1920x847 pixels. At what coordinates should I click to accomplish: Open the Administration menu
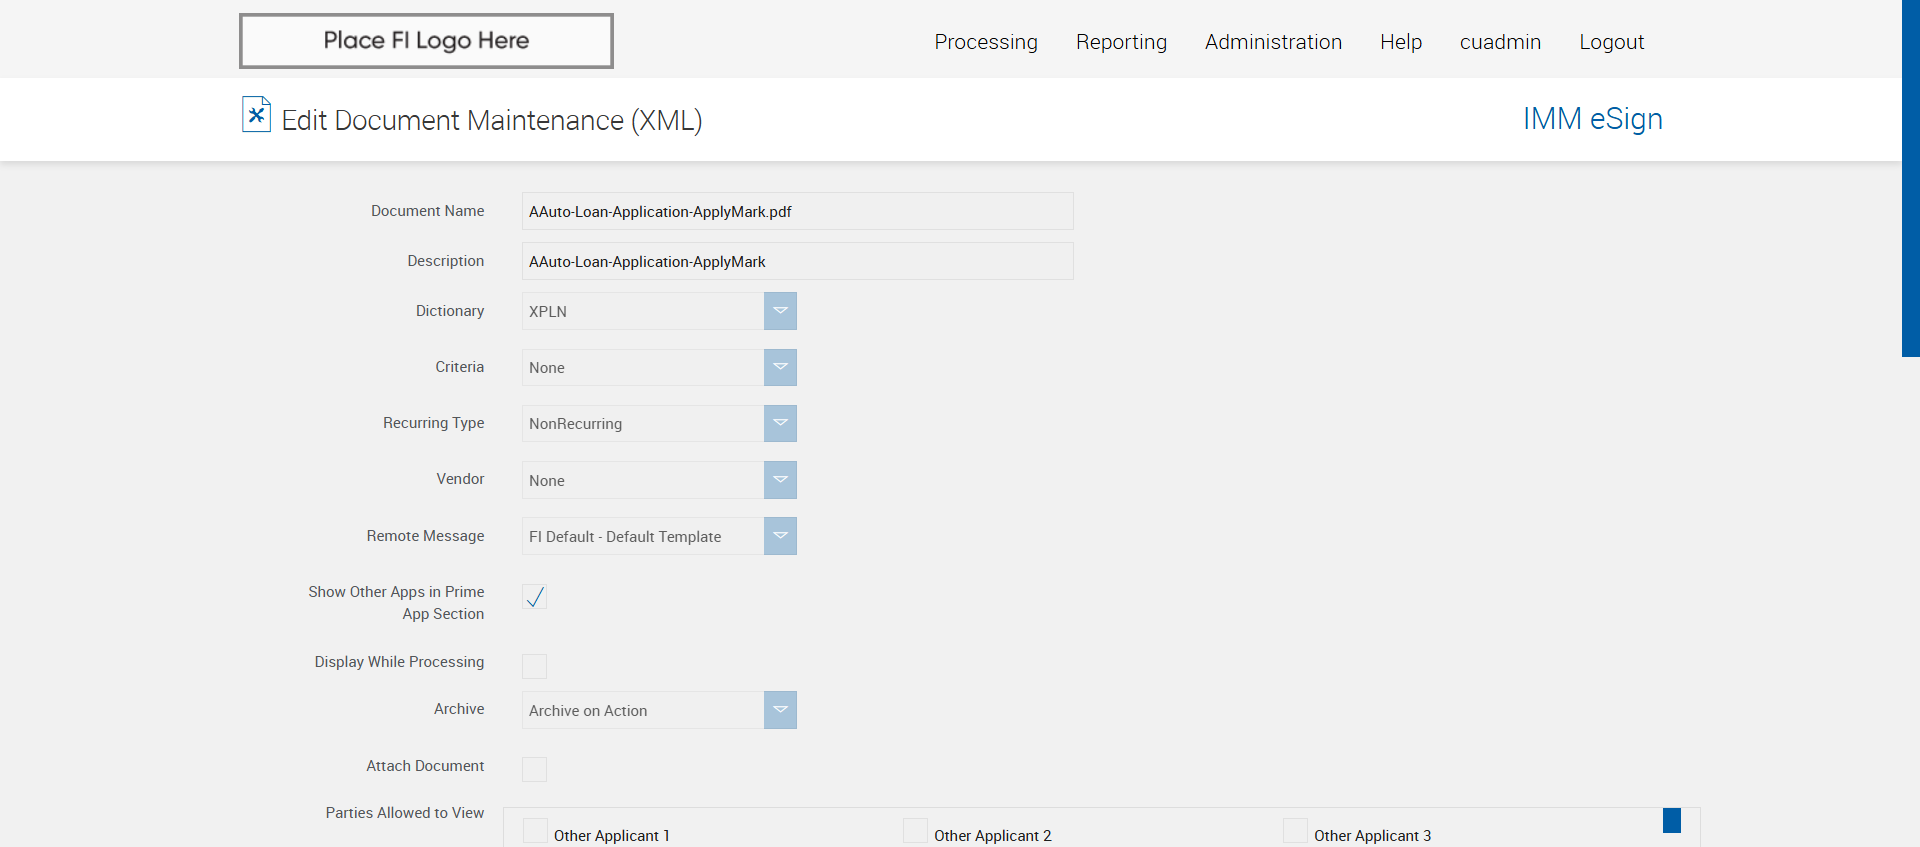click(1273, 42)
